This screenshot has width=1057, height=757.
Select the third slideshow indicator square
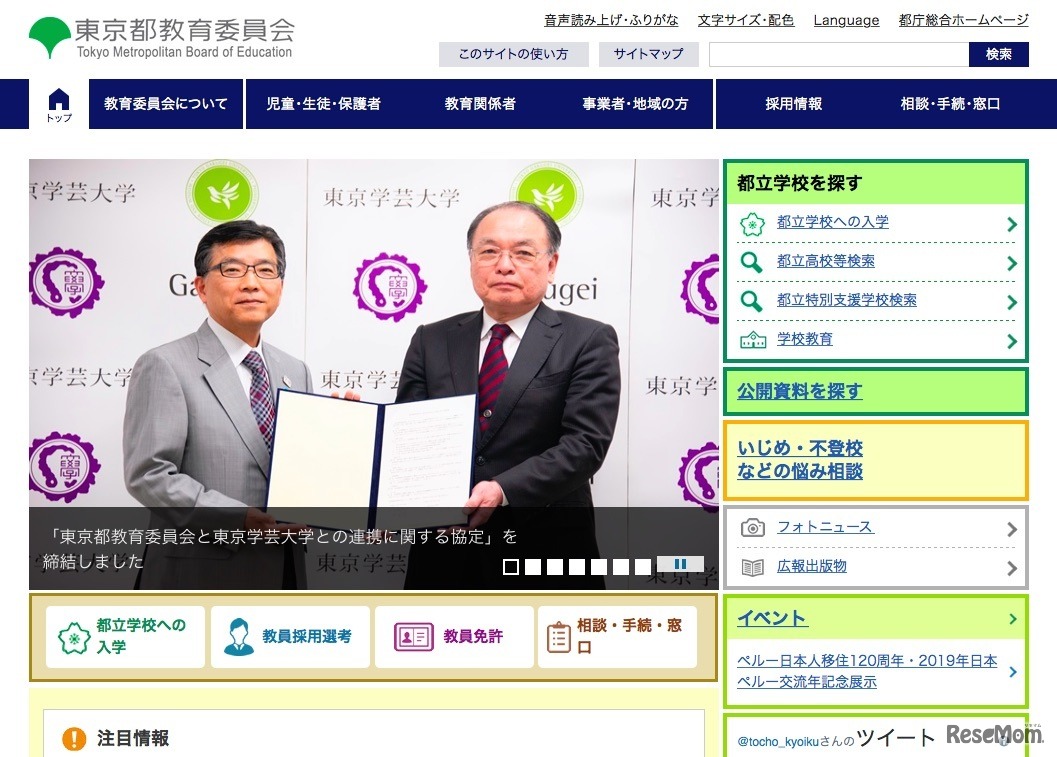pos(555,567)
